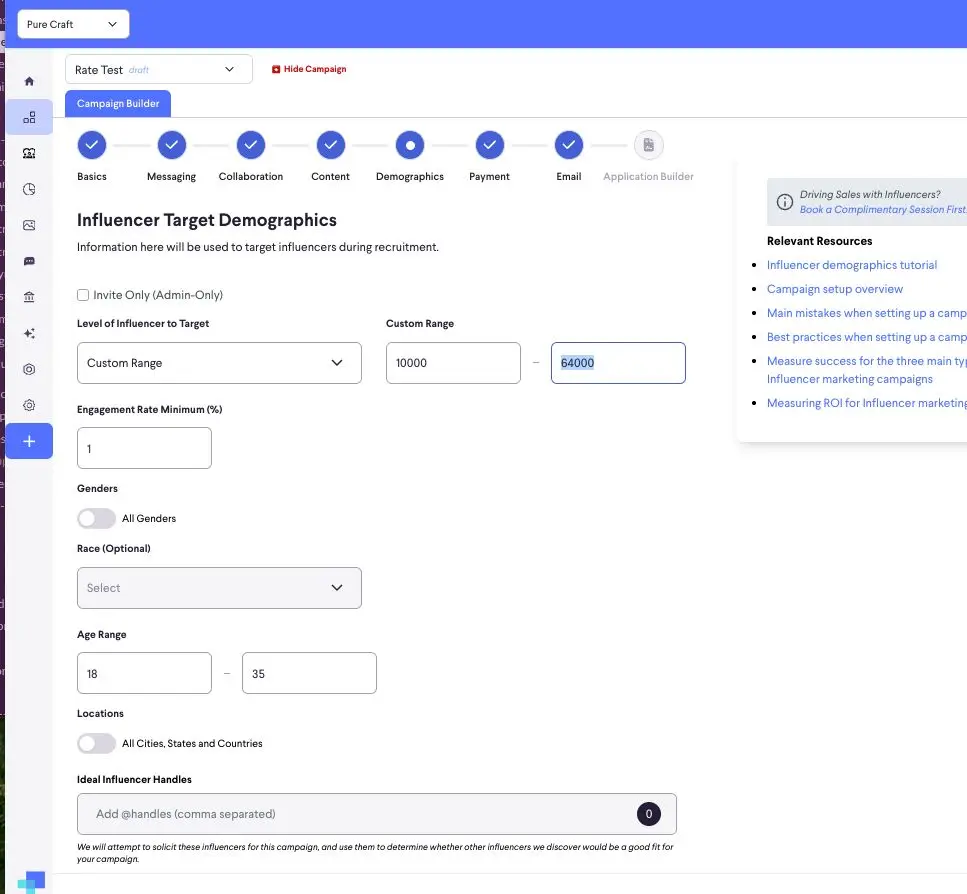Viewport: 967px width, 894px height.
Task: Go to the Collaboration step circle
Action: 251,146
